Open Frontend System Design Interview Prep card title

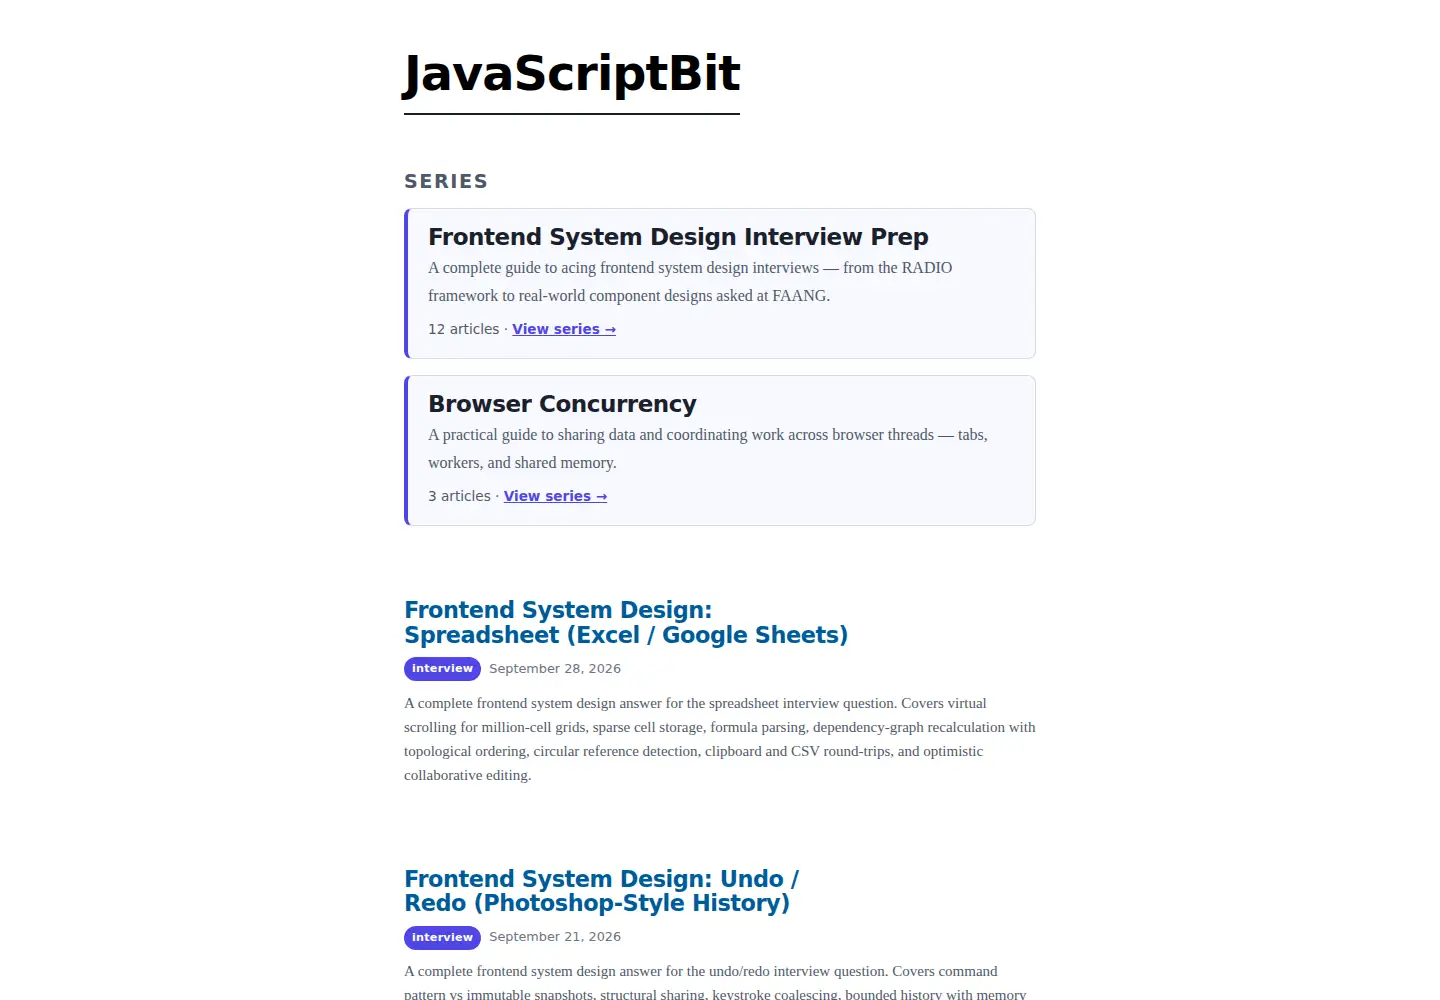tap(678, 237)
